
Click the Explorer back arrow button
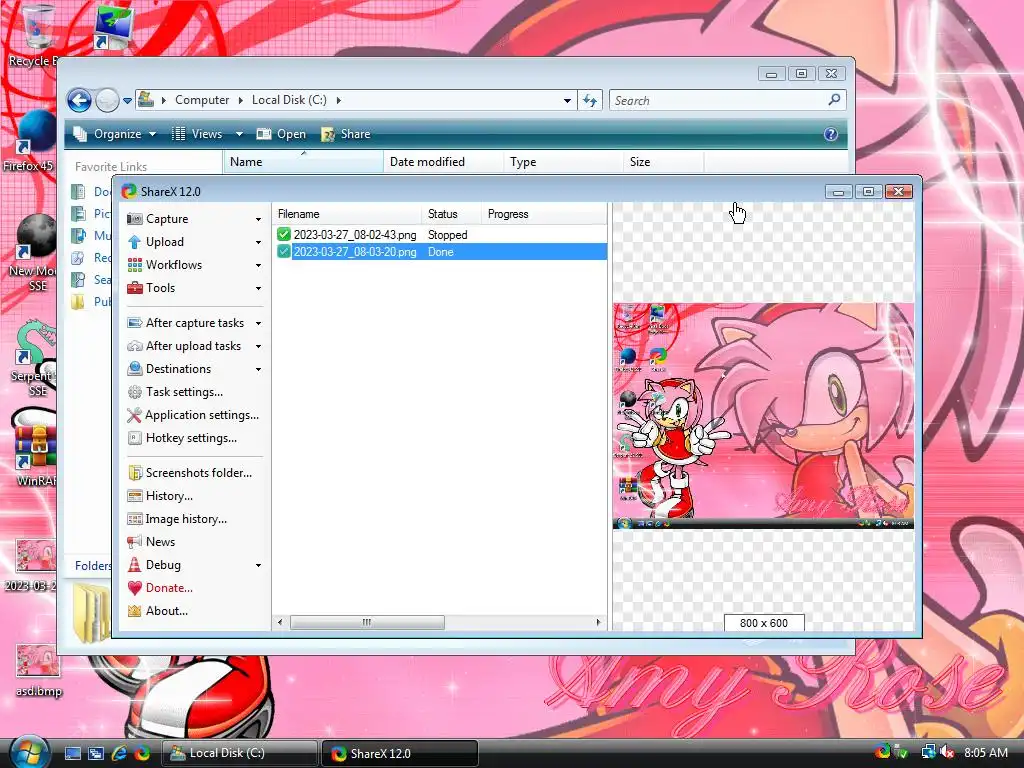[80, 101]
